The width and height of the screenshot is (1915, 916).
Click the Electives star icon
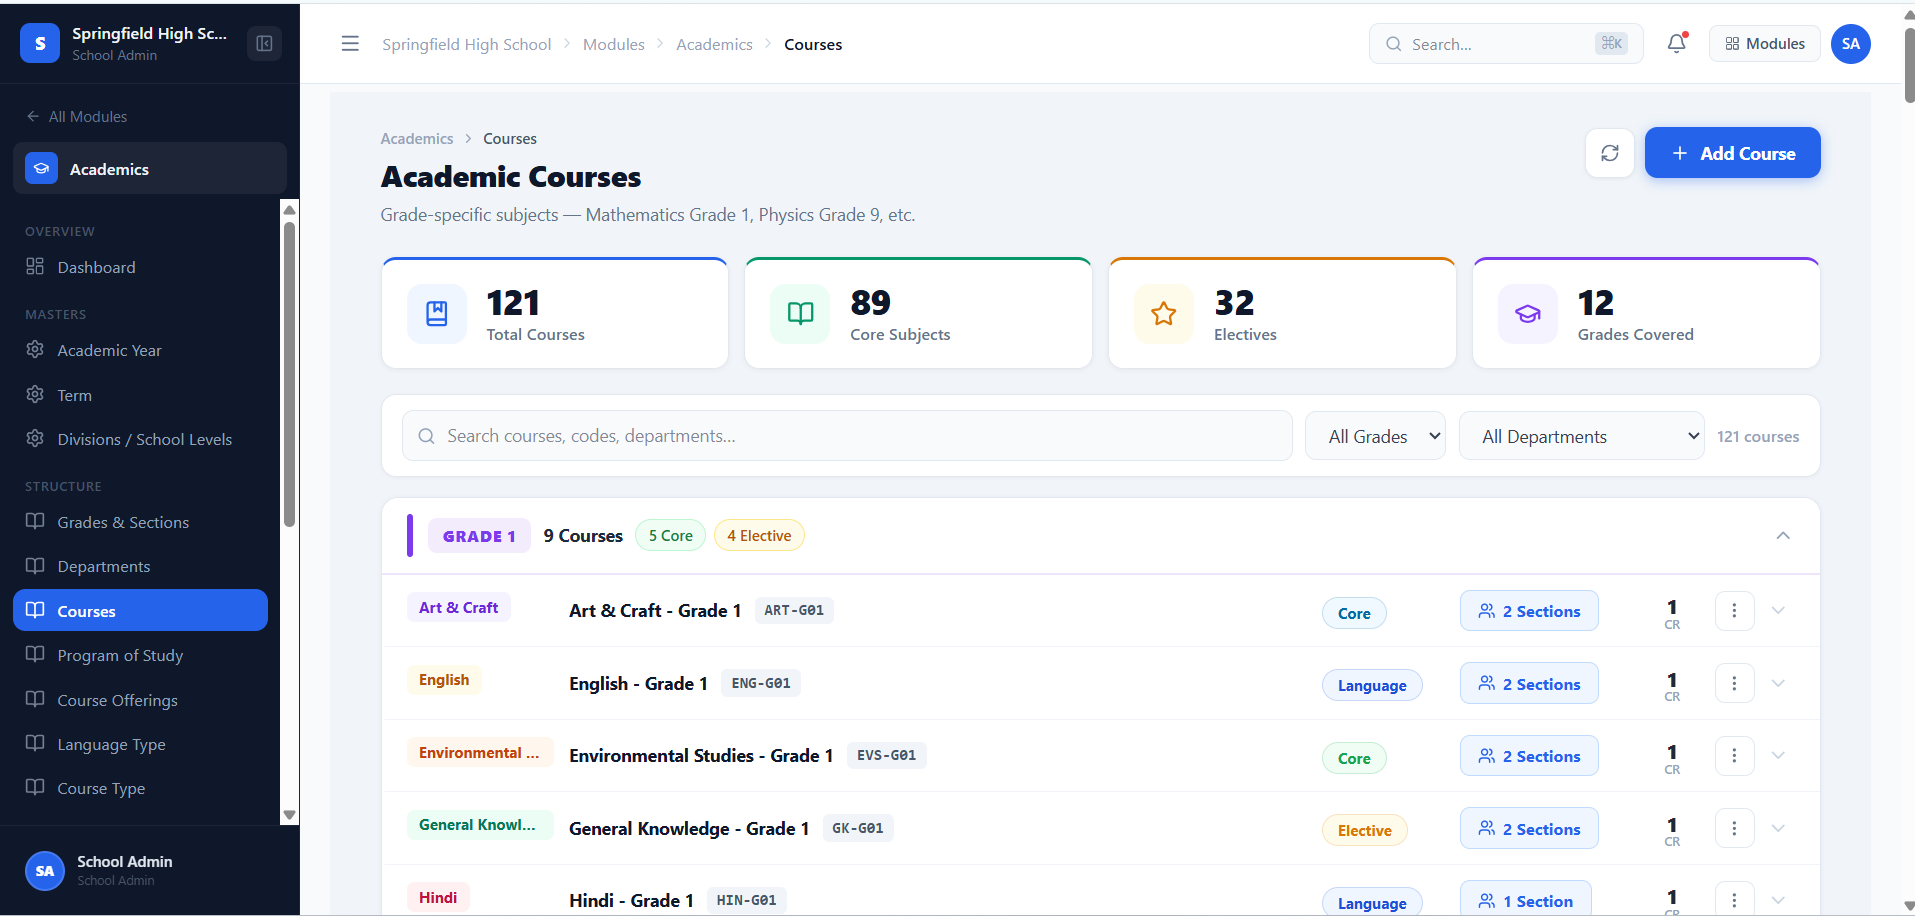click(x=1164, y=314)
